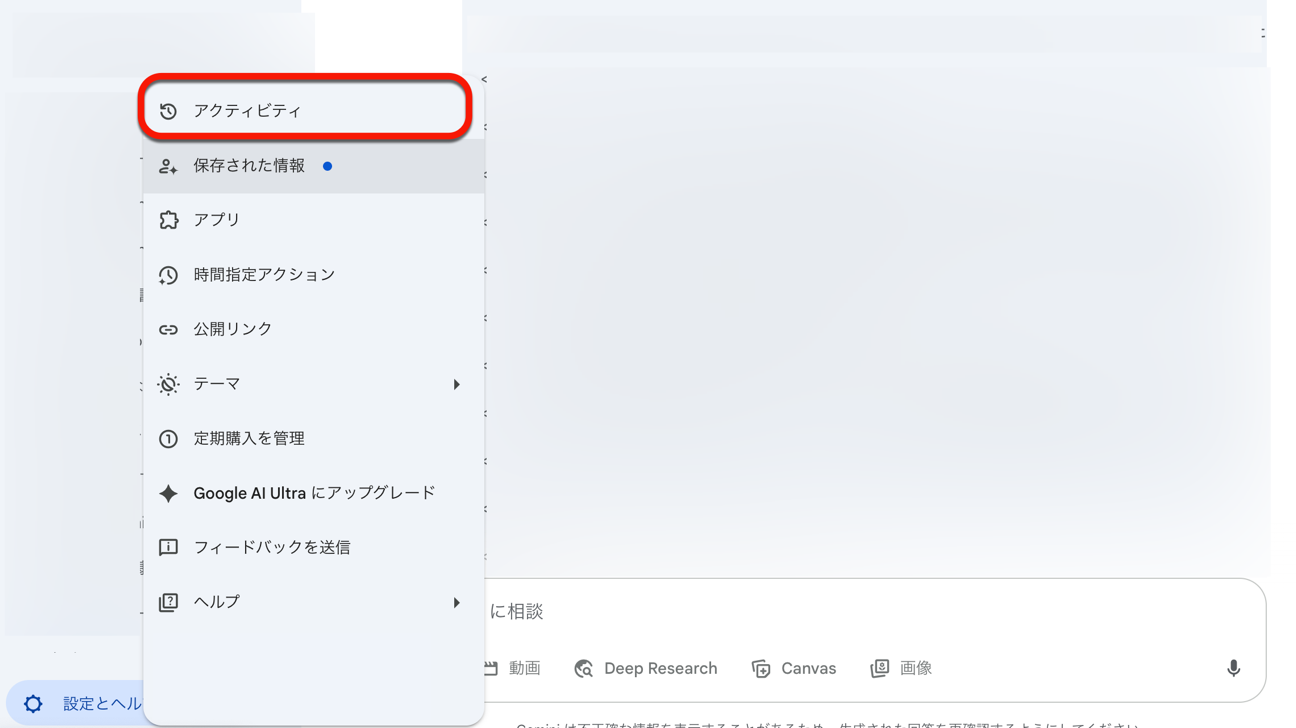Click the Activity history clock icon
Viewport: 1296px width, 728px height.
[x=168, y=111]
